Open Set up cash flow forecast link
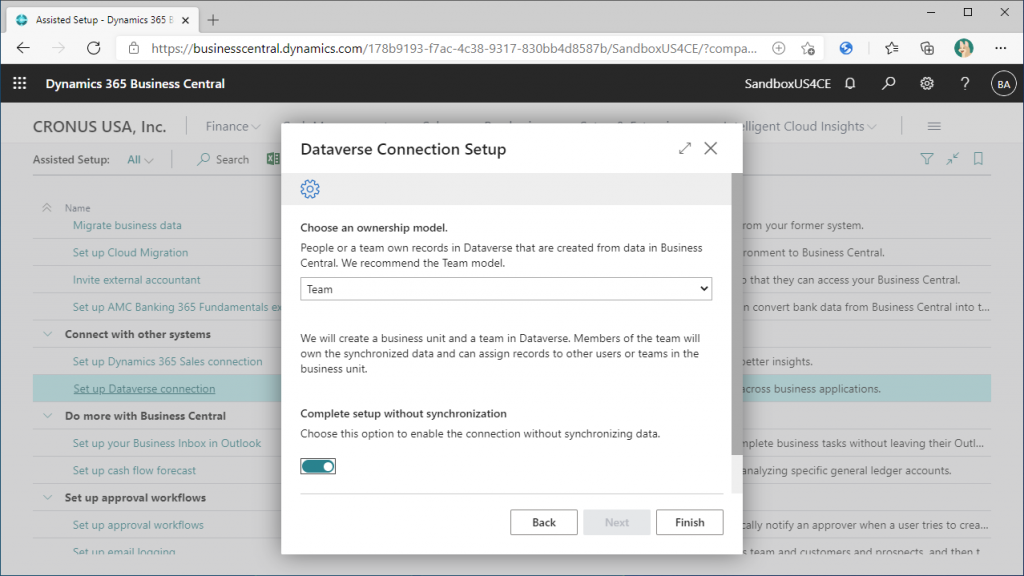The width and height of the screenshot is (1024, 576). coord(134,470)
